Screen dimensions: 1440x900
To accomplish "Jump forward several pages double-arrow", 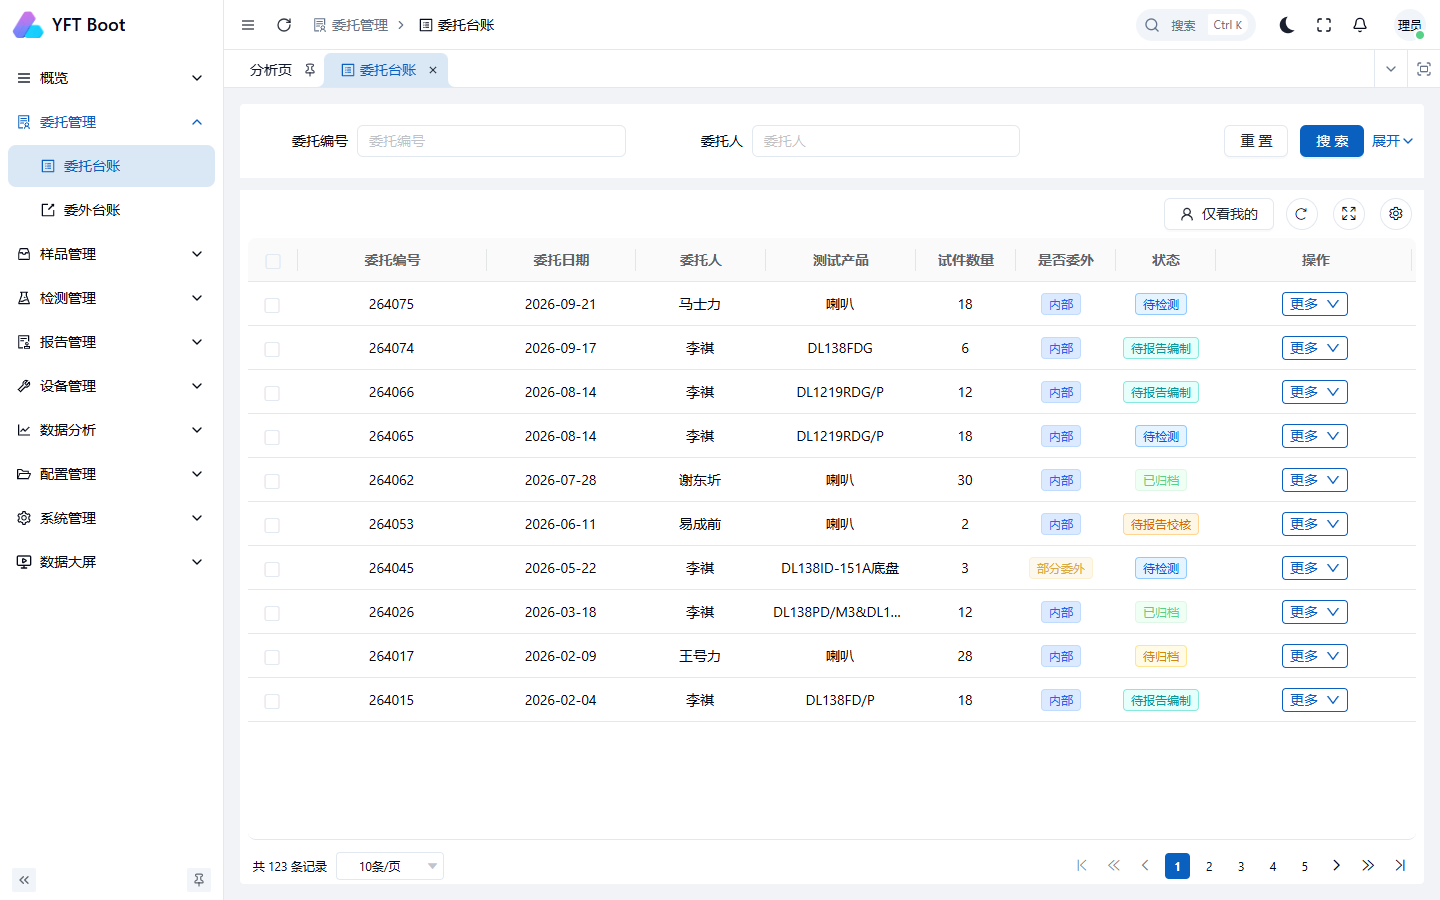I will 1368,866.
